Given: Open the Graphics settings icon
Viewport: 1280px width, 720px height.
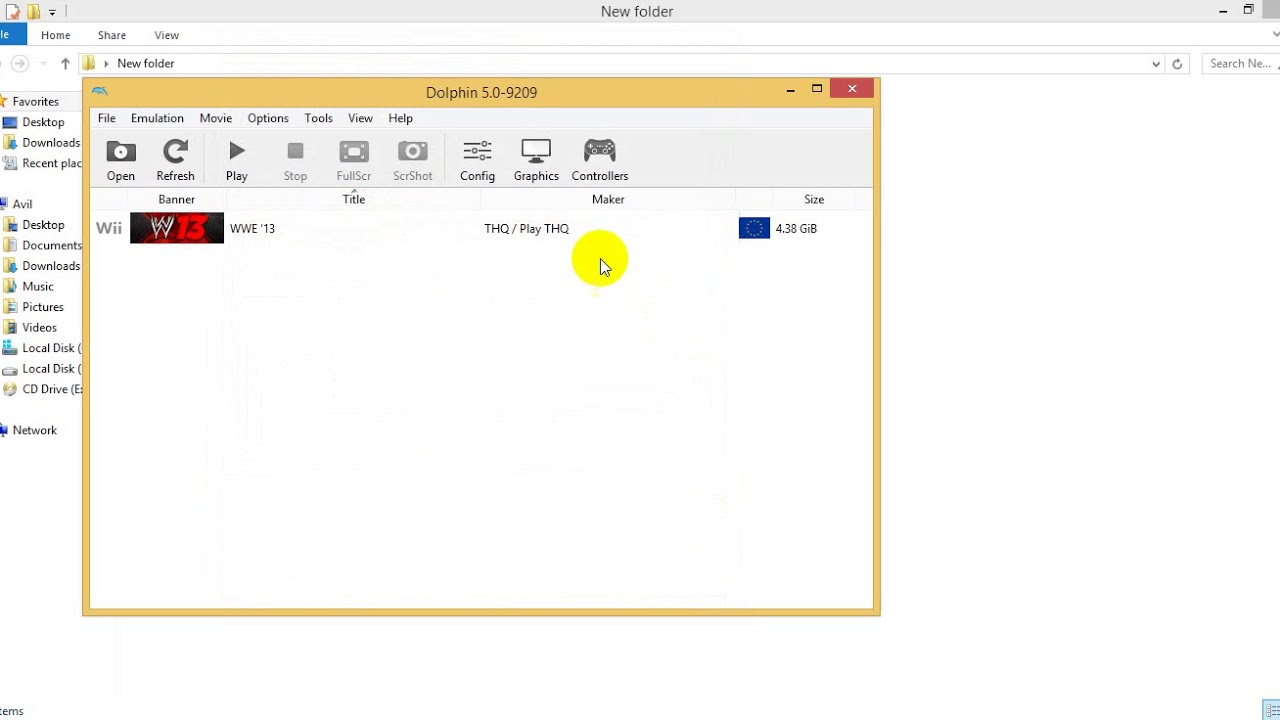Looking at the screenshot, I should click(536, 160).
